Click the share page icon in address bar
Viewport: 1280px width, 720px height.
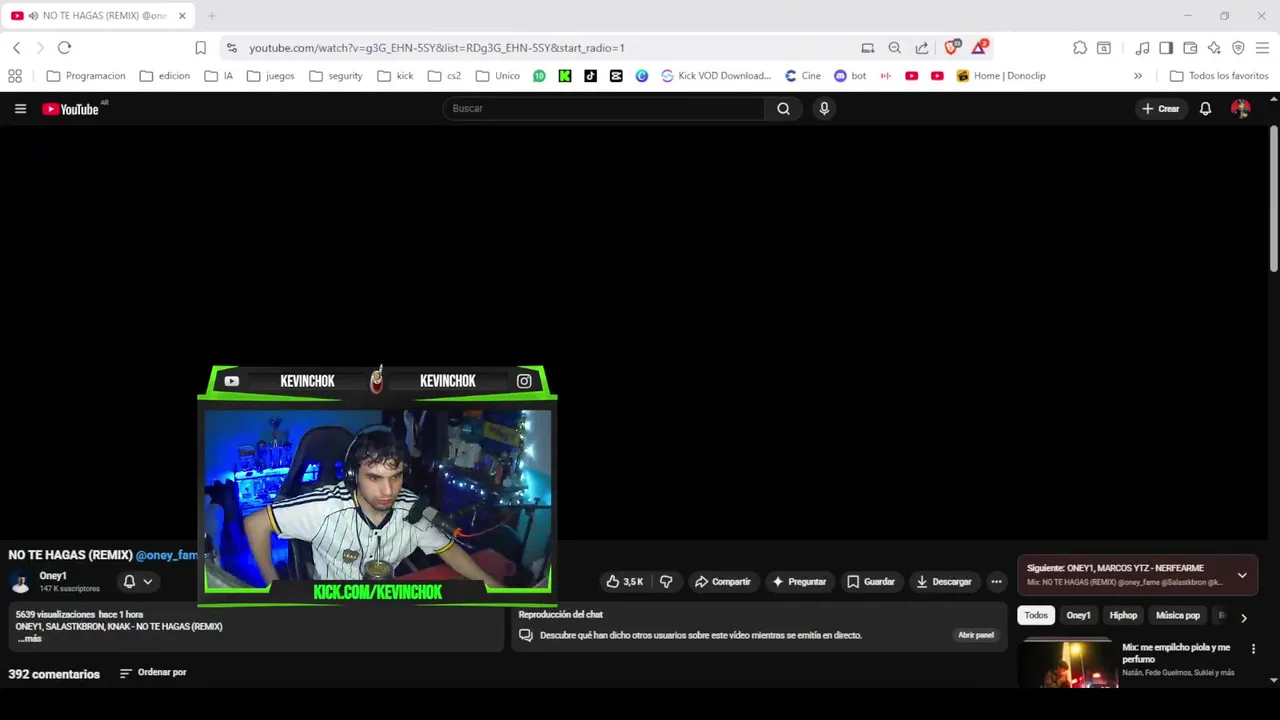click(x=921, y=48)
